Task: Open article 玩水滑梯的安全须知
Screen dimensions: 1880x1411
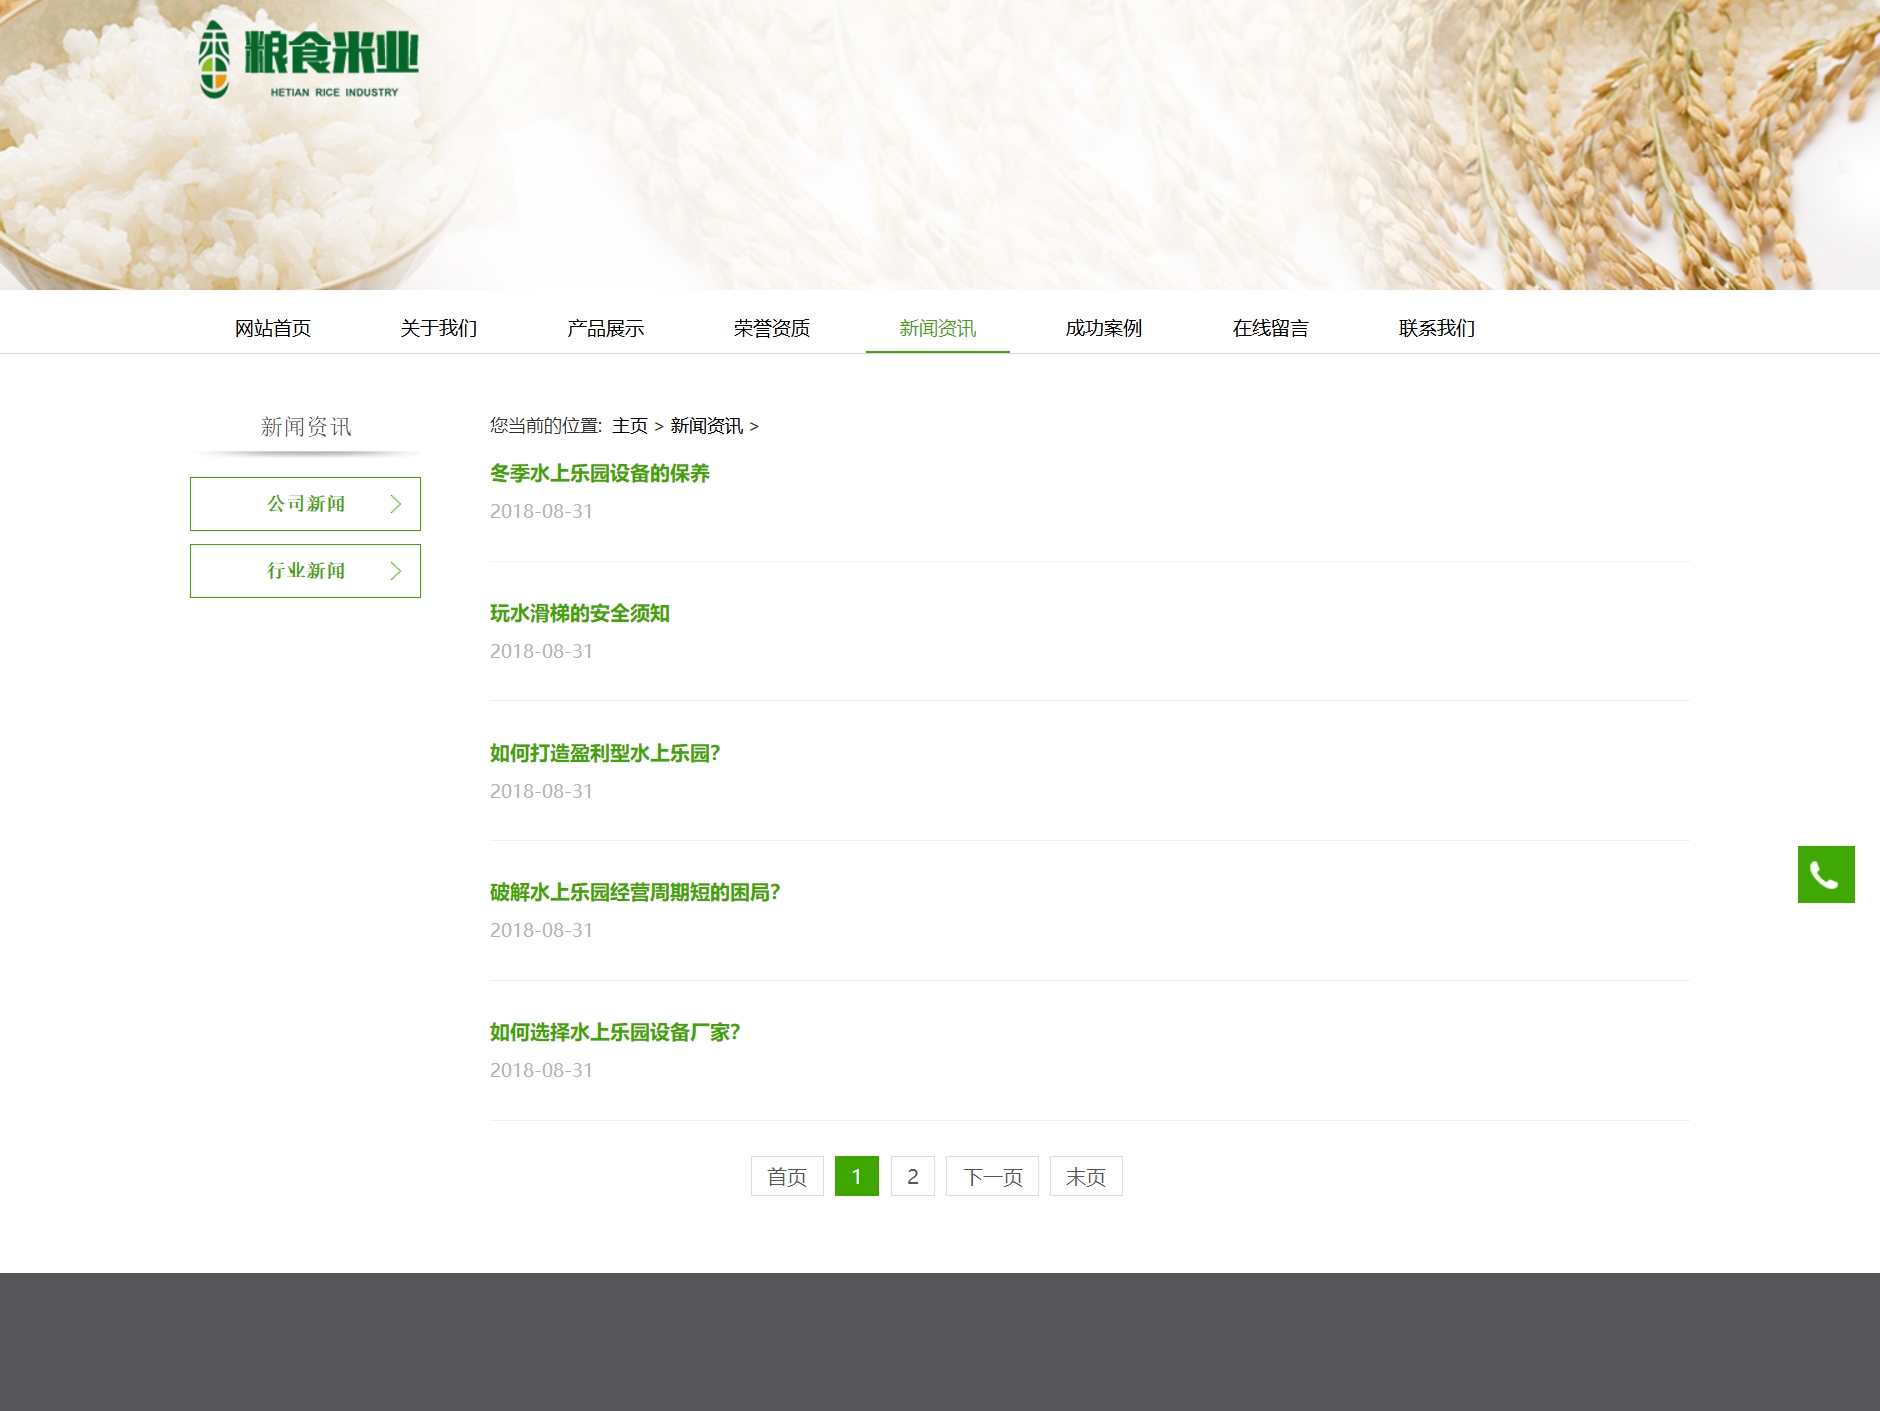Action: coord(580,614)
